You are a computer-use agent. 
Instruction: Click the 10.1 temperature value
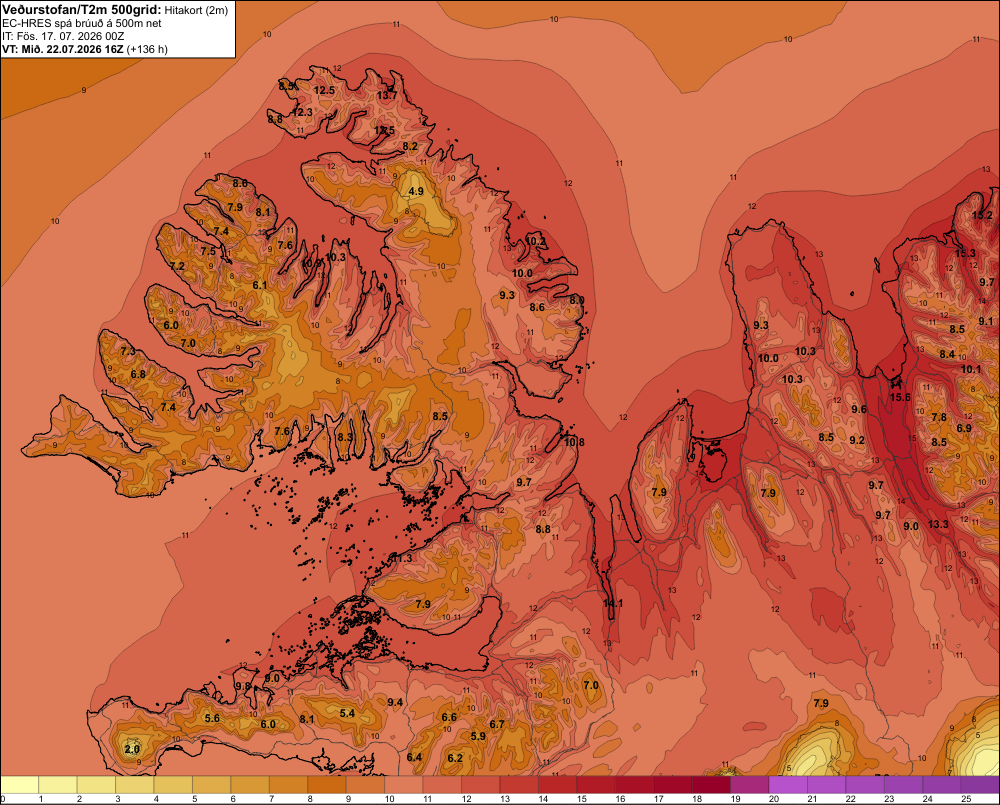pos(971,369)
